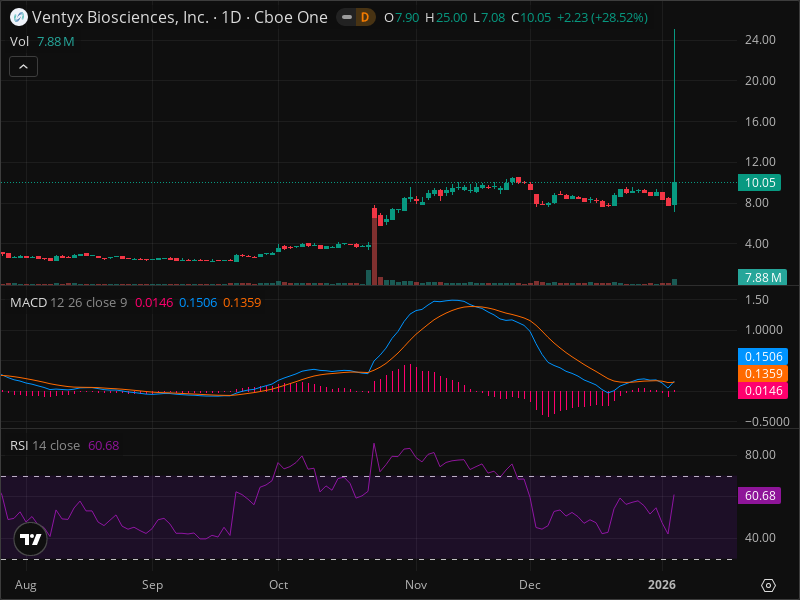
Task: Click the 10.05 last price axis label
Action: tap(759, 183)
